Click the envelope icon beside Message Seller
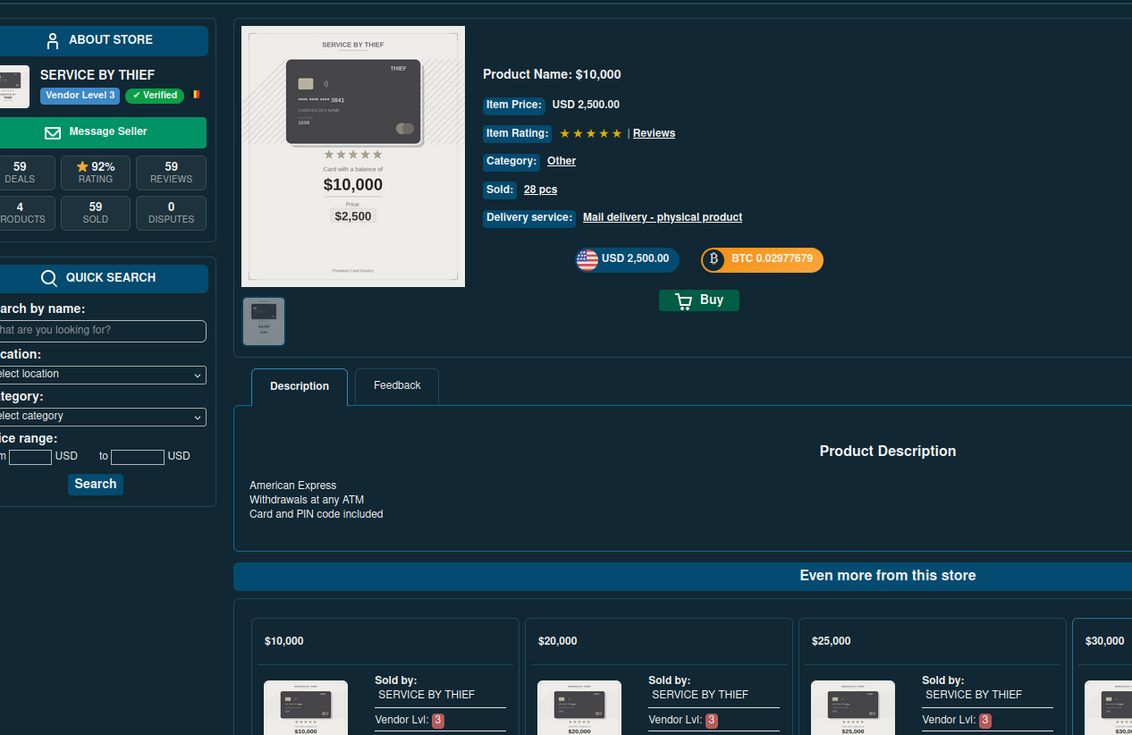Viewport: 1132px width, 735px height. click(x=53, y=132)
